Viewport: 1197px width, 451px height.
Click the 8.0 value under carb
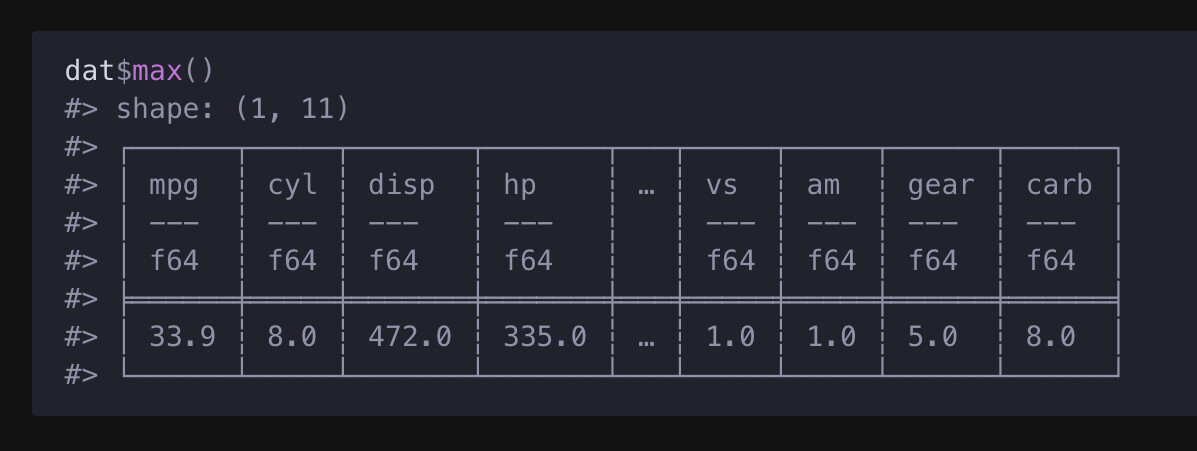point(1051,337)
